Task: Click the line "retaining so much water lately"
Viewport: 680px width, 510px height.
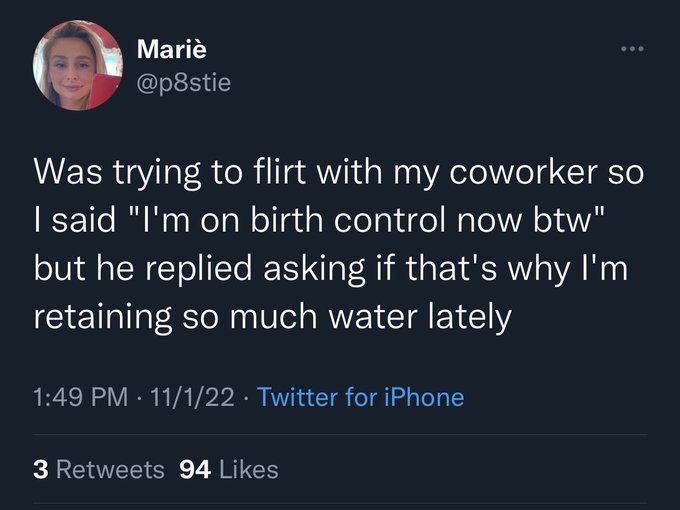Action: coord(273,317)
